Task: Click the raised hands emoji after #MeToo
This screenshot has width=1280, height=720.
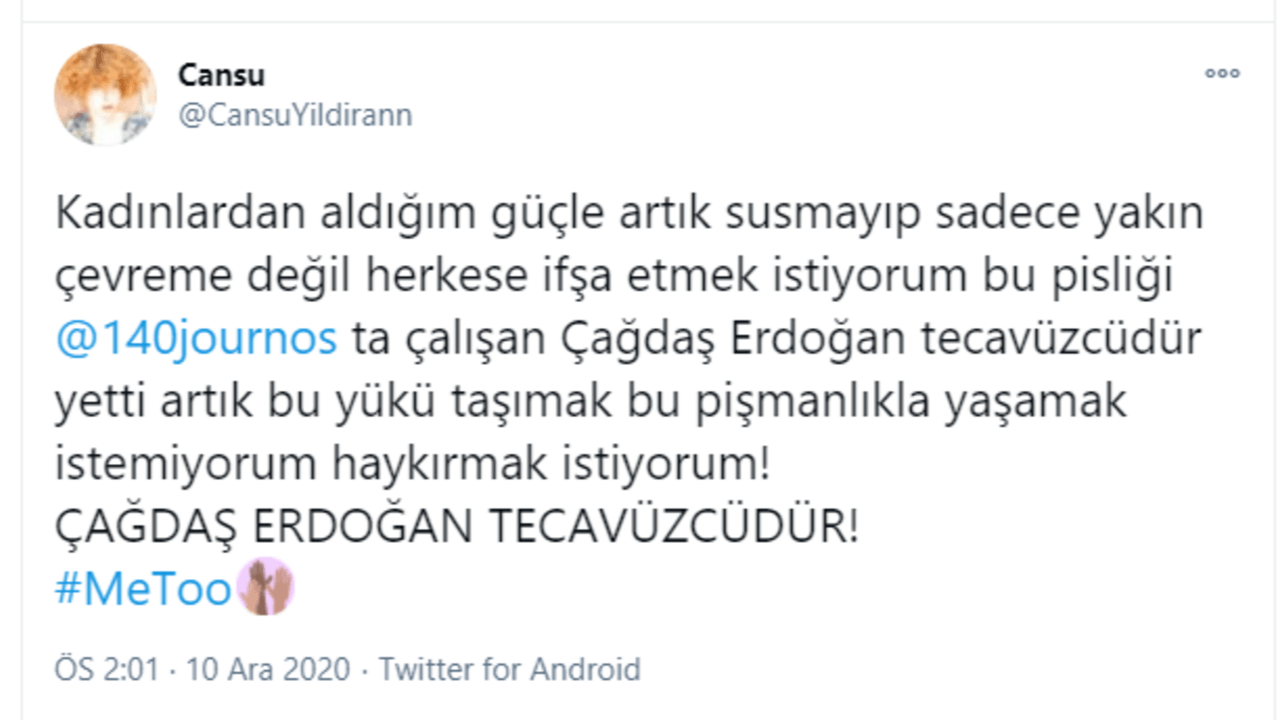Action: click(265, 586)
